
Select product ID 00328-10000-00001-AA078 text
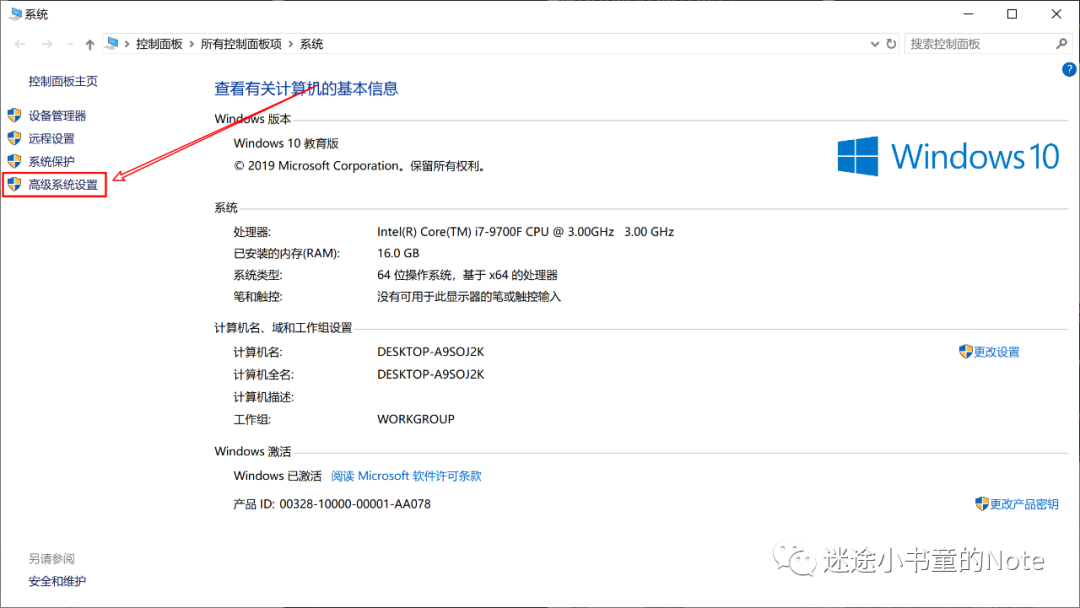355,504
